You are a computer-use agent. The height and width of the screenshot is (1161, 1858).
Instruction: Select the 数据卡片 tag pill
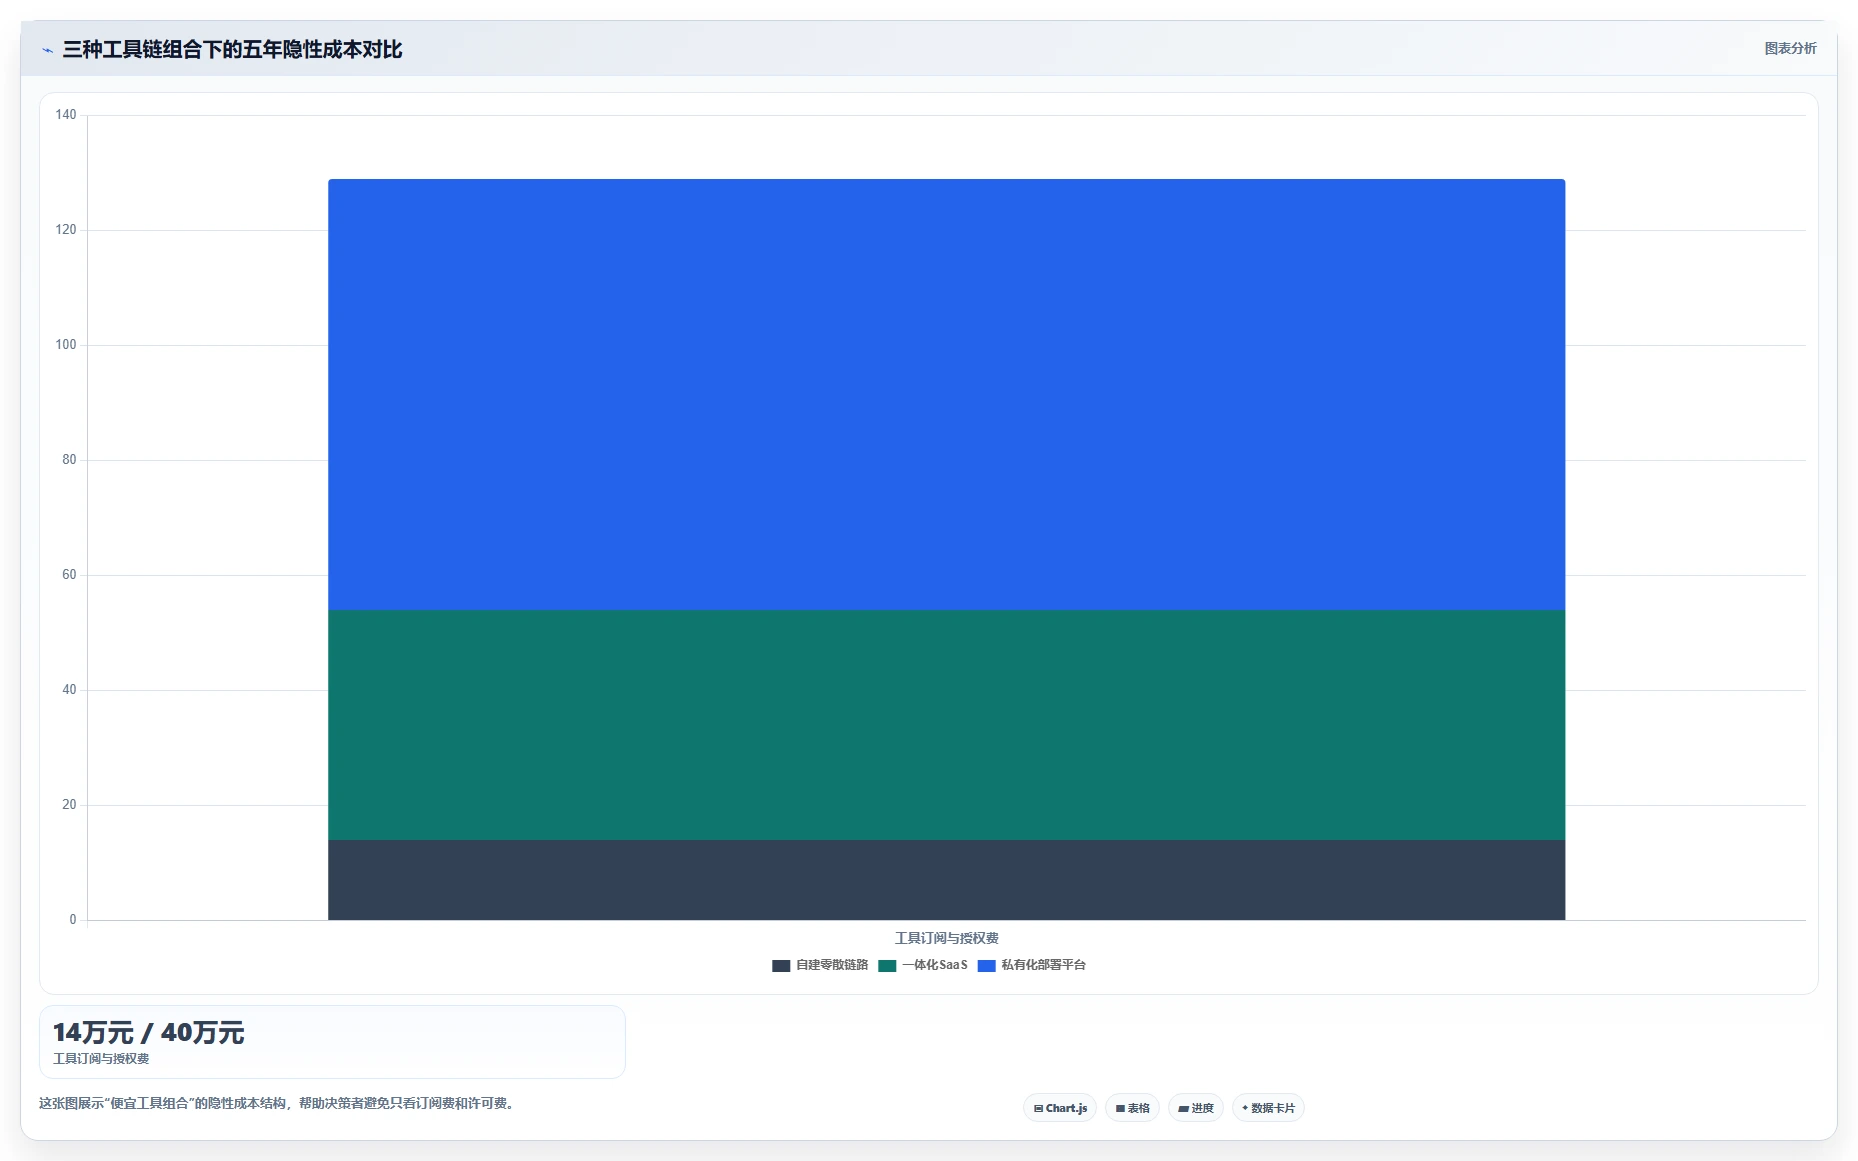pyautogui.click(x=1268, y=1108)
